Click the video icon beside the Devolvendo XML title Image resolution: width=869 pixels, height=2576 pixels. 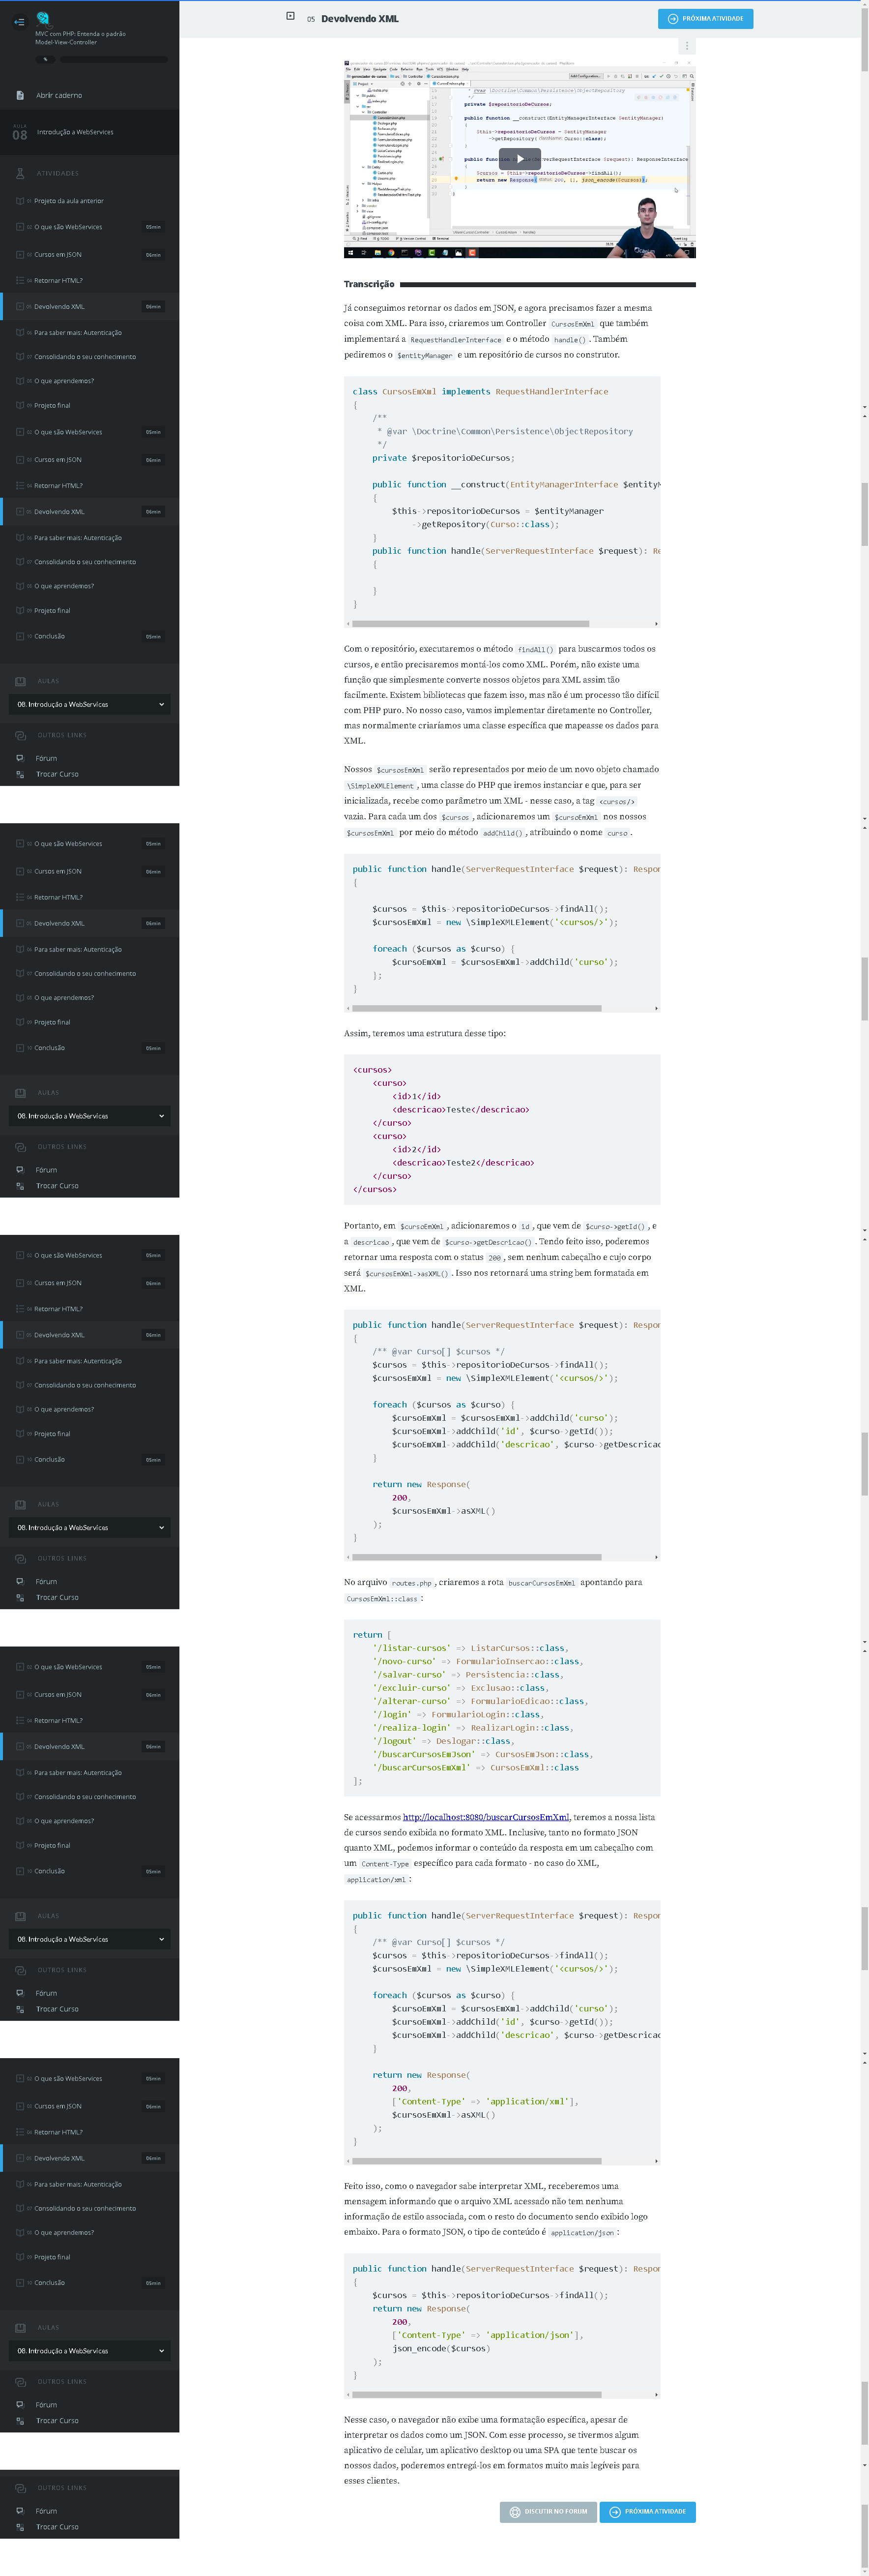tap(290, 16)
